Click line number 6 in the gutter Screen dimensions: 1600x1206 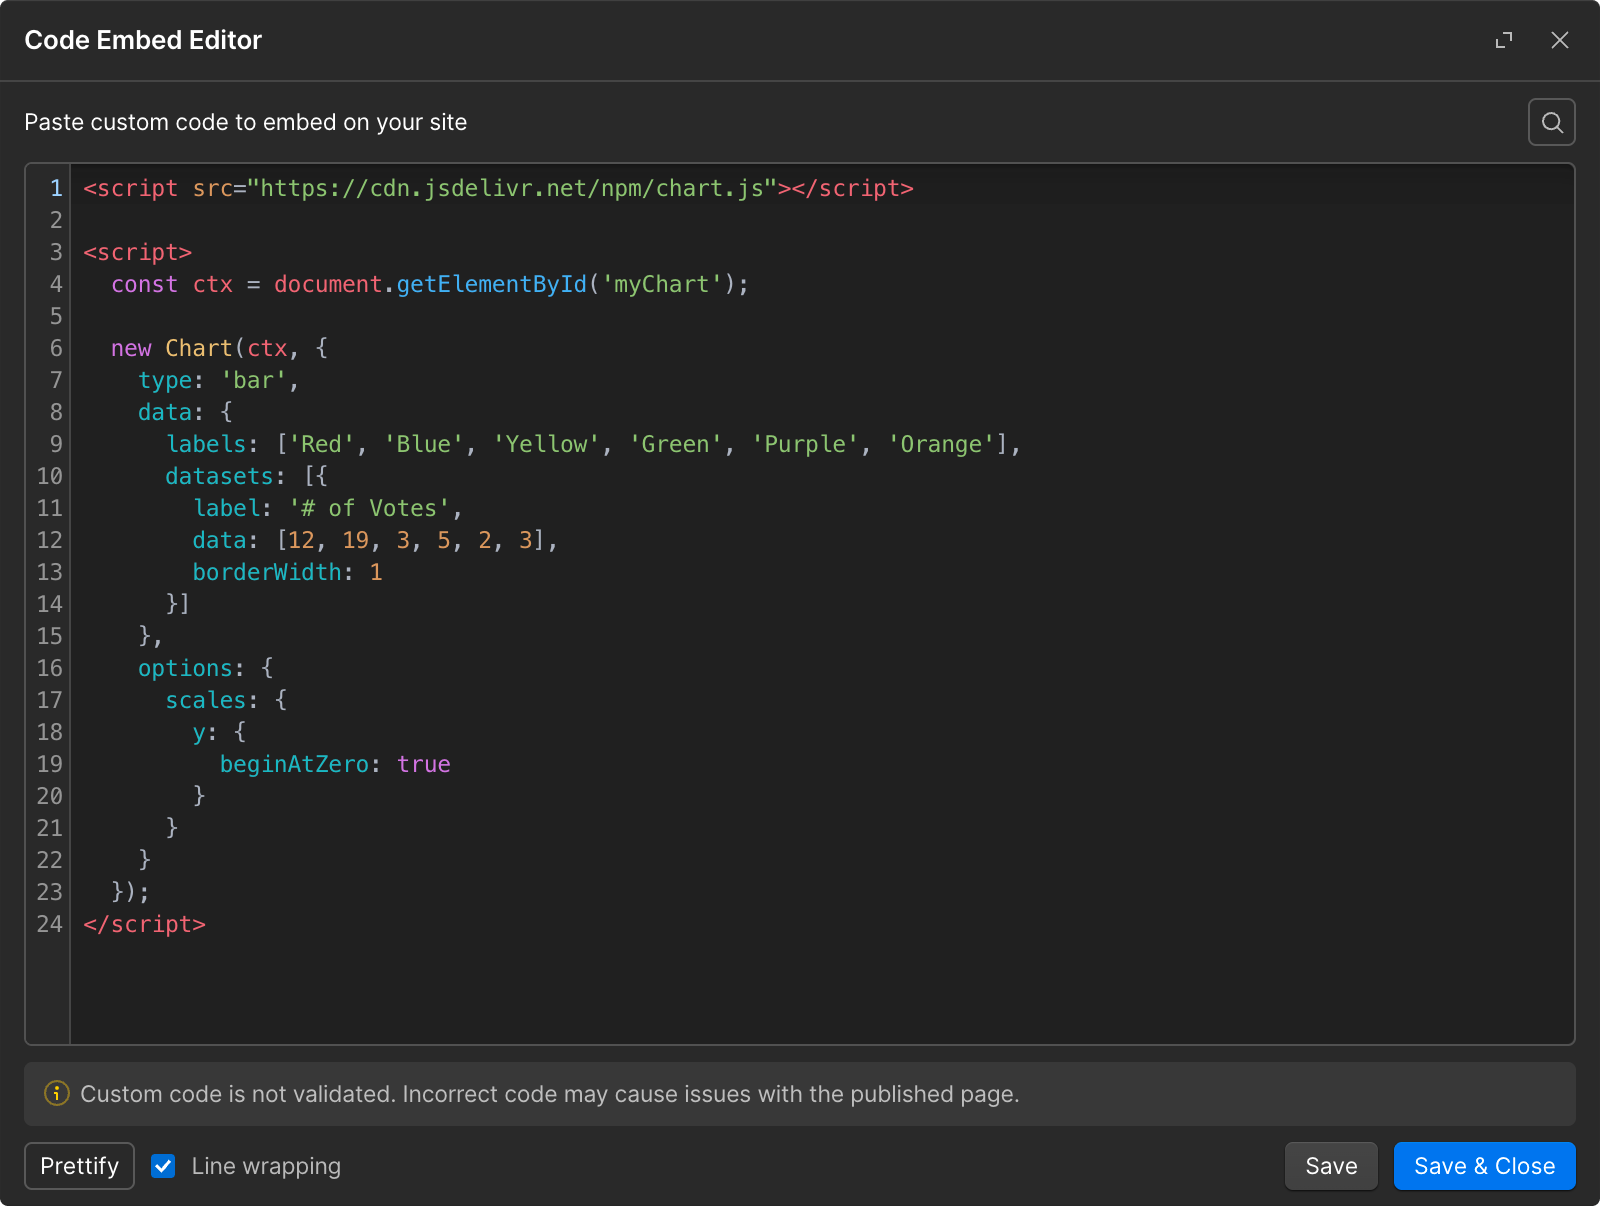click(x=56, y=348)
